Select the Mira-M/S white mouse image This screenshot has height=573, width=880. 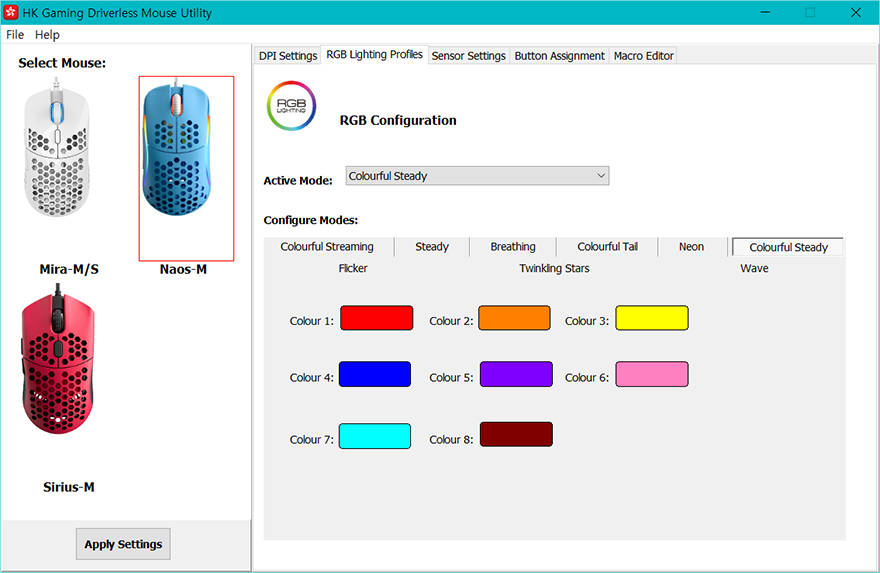pos(57,148)
